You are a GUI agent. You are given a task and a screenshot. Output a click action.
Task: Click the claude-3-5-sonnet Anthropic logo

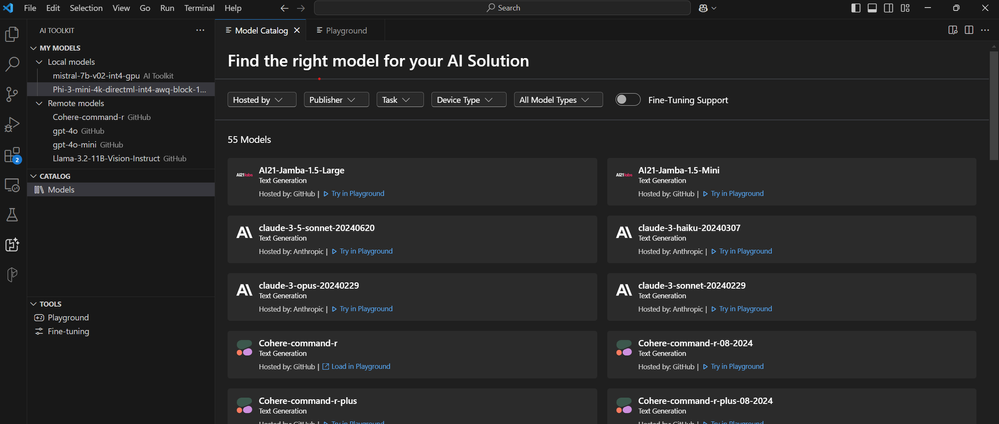245,233
